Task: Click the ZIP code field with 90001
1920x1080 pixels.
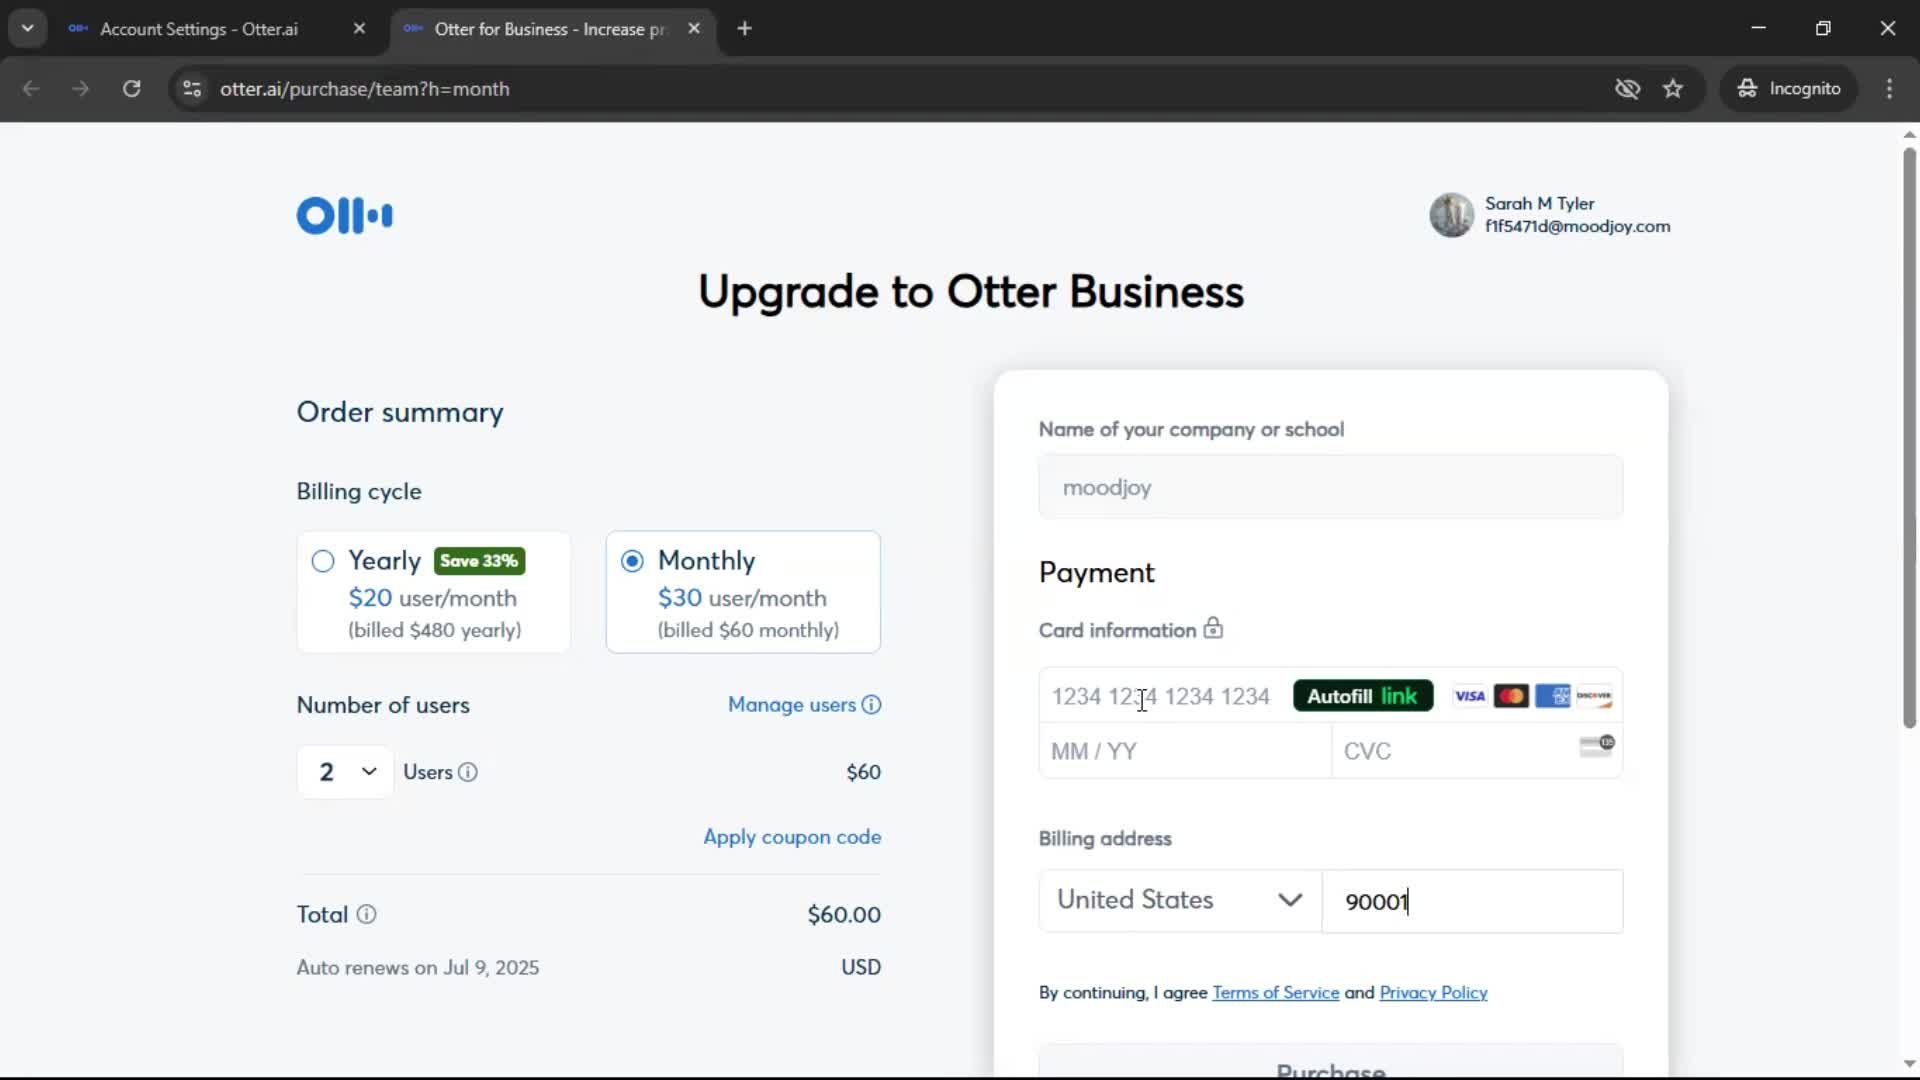Action: click(1473, 901)
